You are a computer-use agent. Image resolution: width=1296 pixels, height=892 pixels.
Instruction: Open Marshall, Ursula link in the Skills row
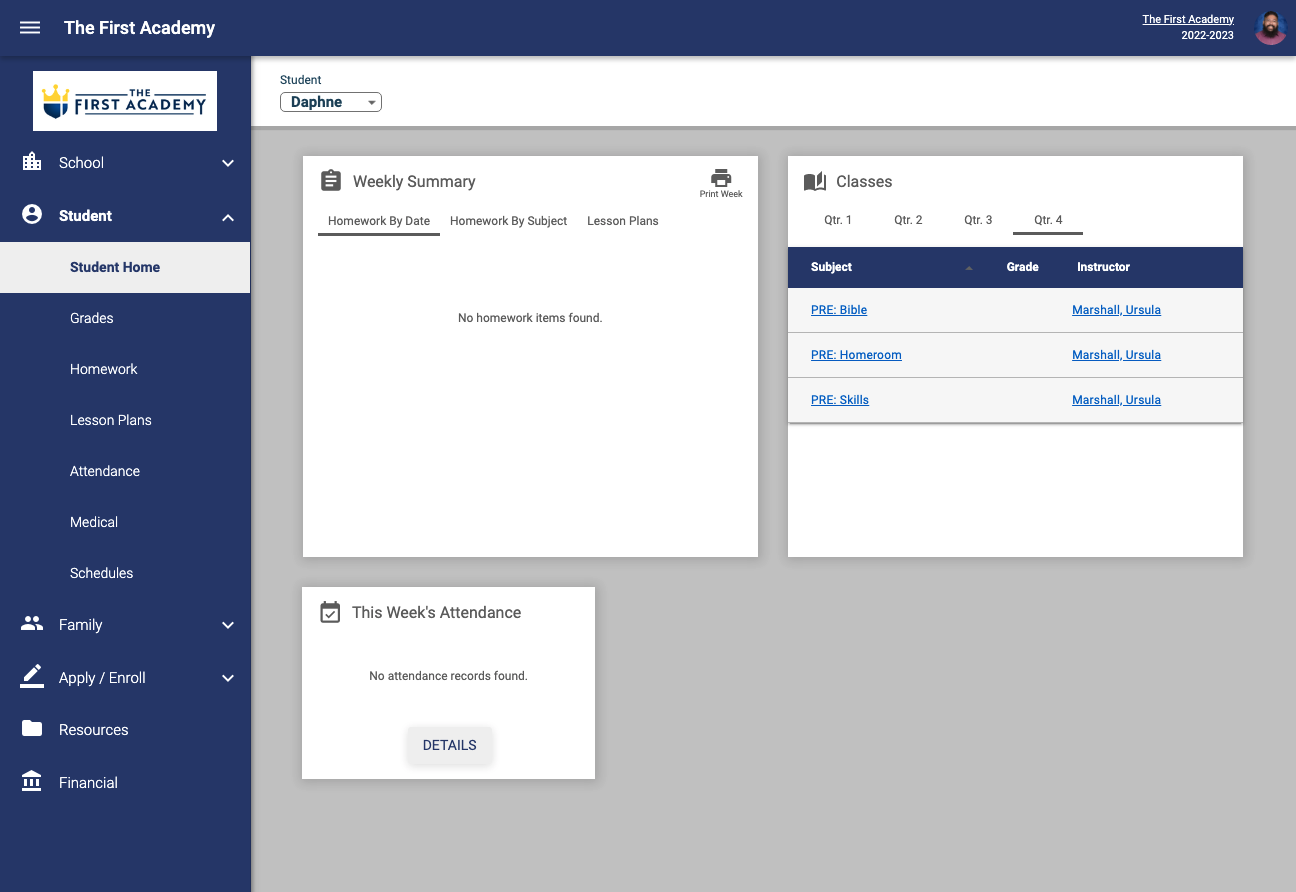pyautogui.click(x=1116, y=400)
